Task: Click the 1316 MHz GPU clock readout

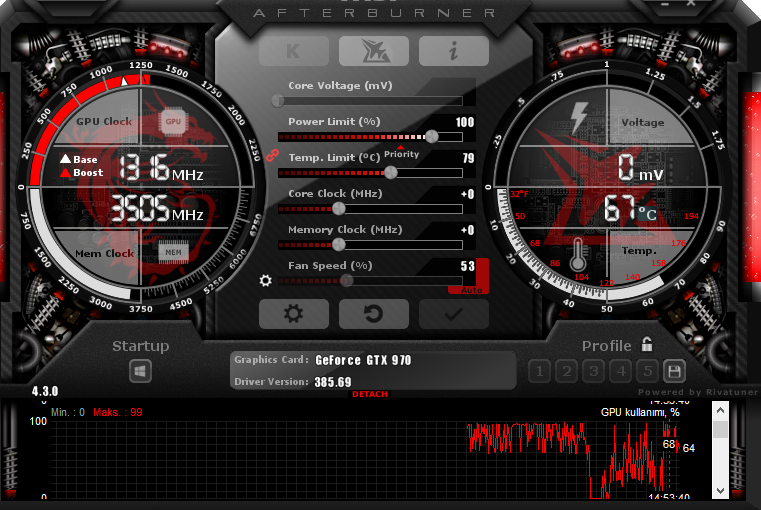Action: click(x=161, y=168)
